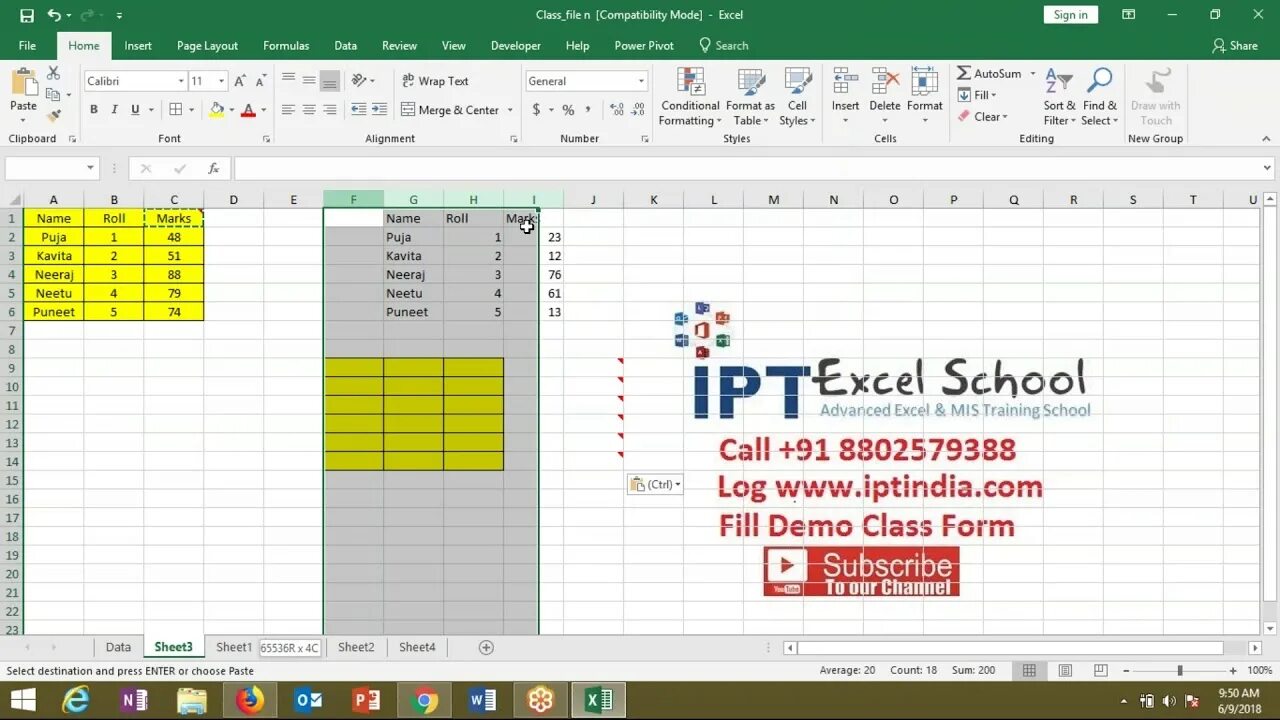Switch to the Formulas ribbon tab
Viewport: 1280px width, 720px height.
click(x=286, y=46)
